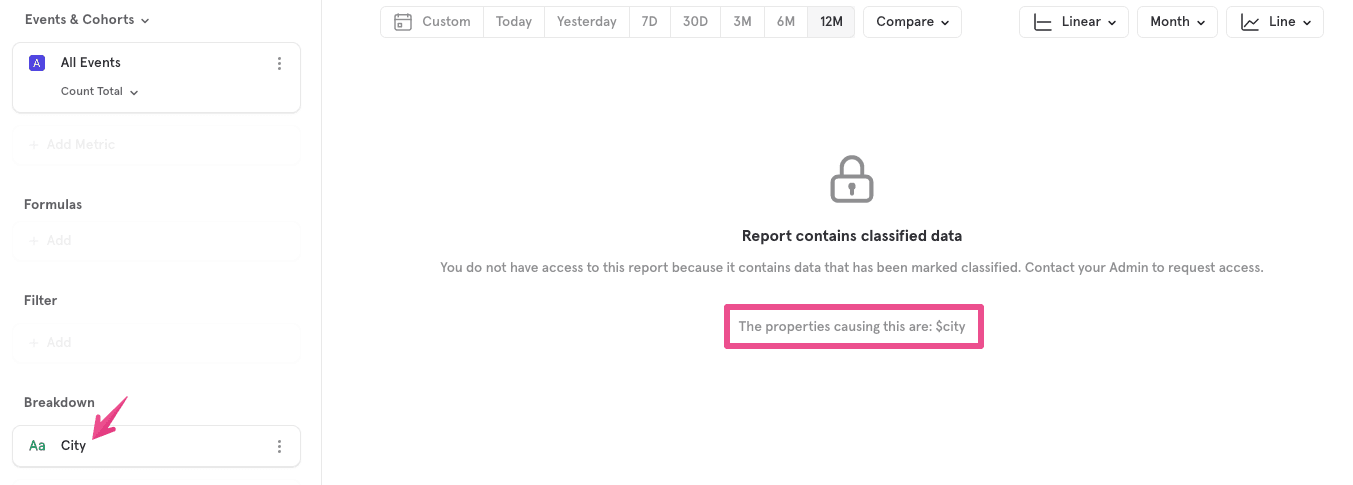Select the Today date range
The height and width of the screenshot is (485, 1353).
(x=514, y=22)
